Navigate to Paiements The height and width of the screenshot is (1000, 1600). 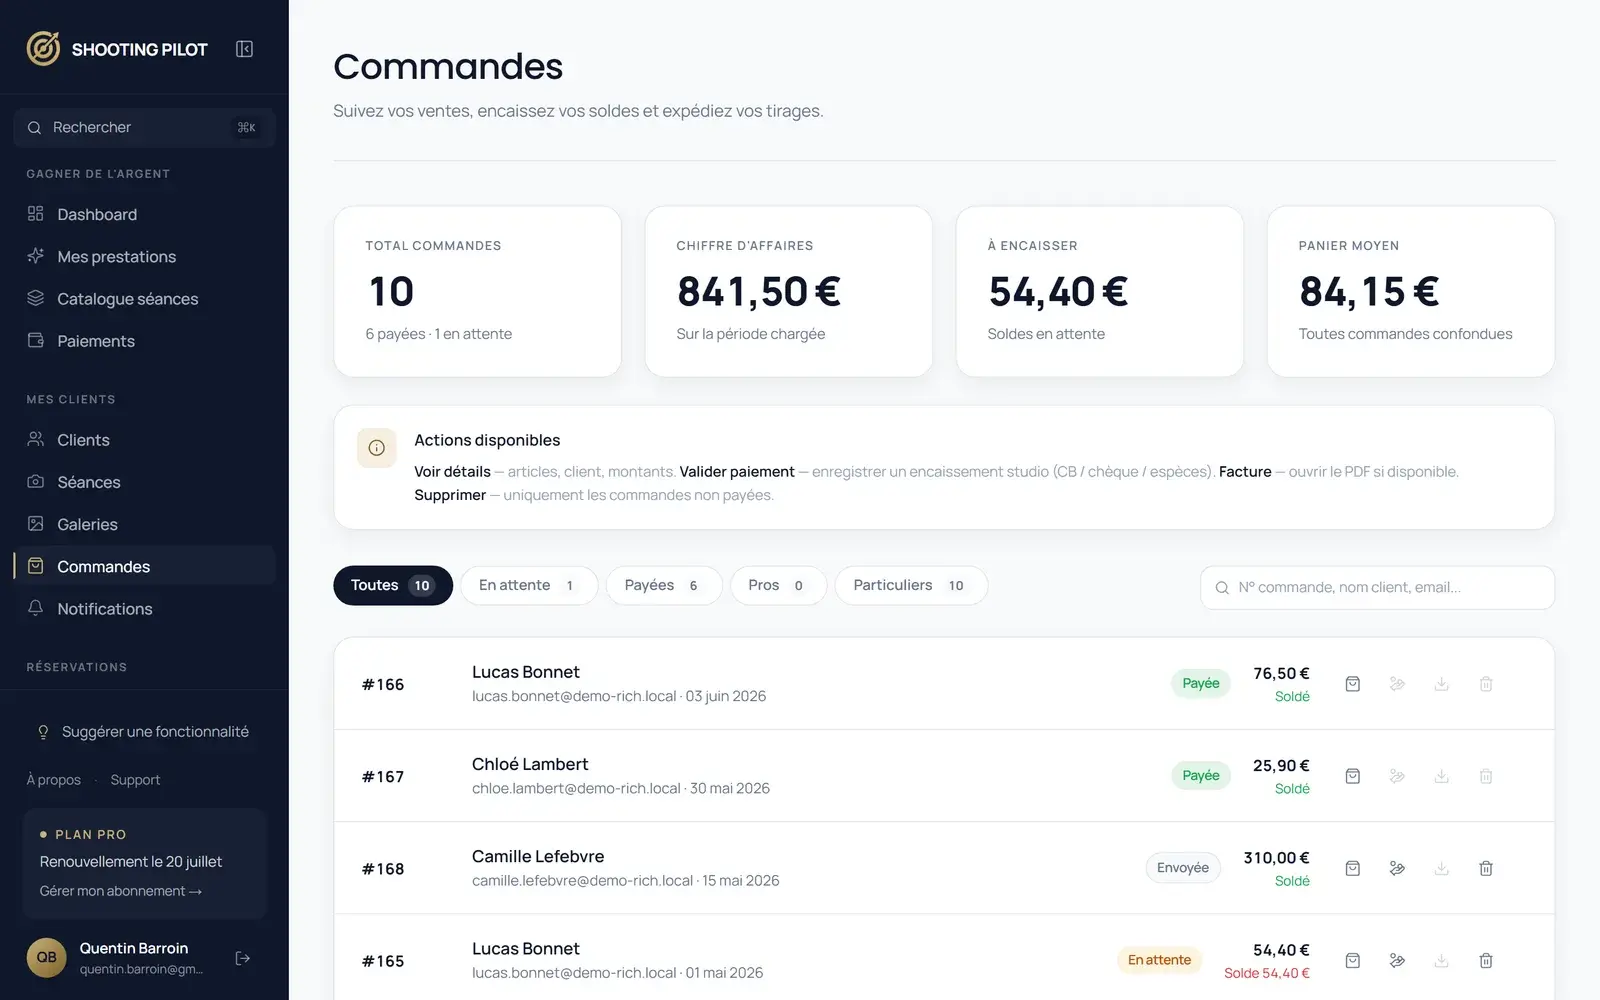point(145,341)
